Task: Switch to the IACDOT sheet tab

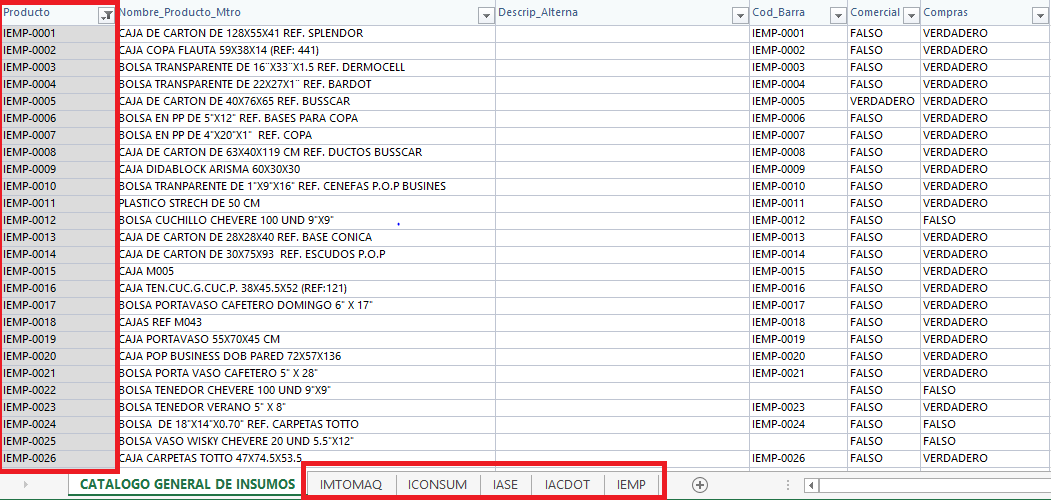Action: click(x=568, y=485)
